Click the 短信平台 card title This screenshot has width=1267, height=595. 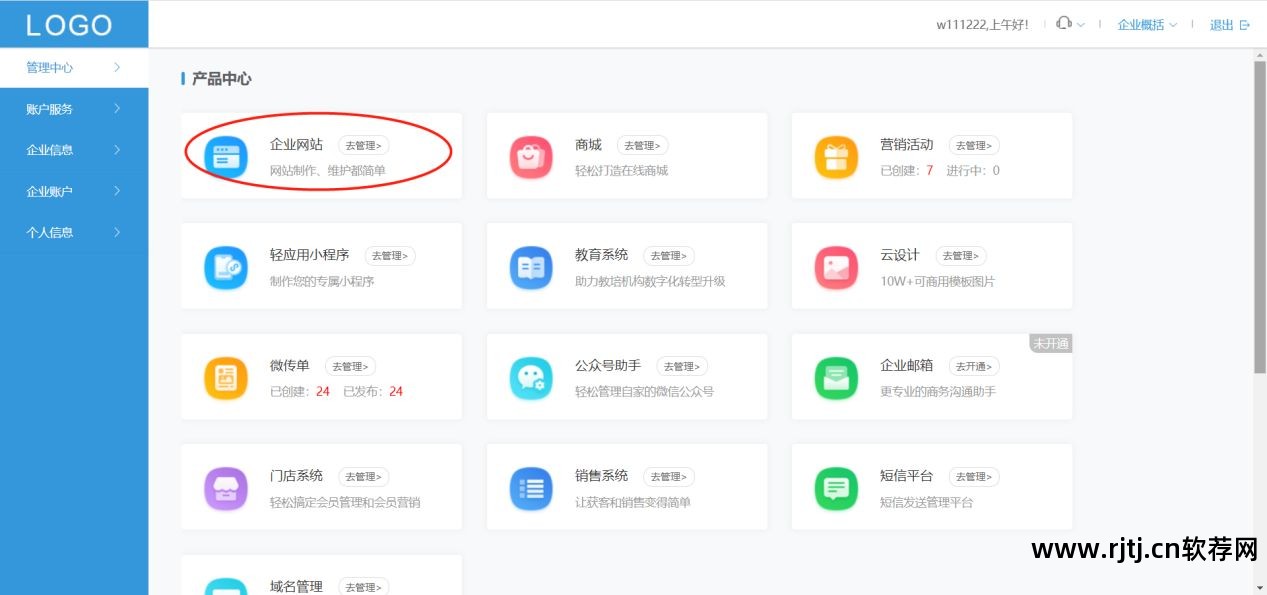click(907, 476)
